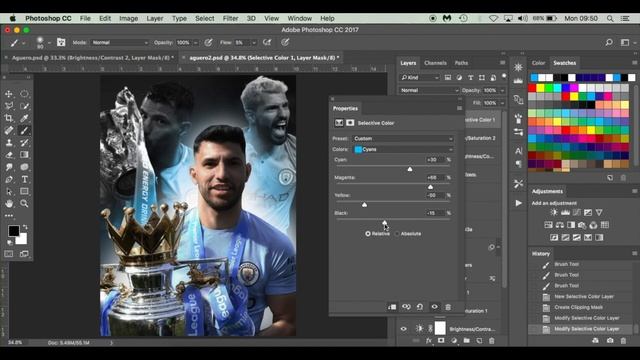Add layer style fx in Layers panel

pos(429,340)
